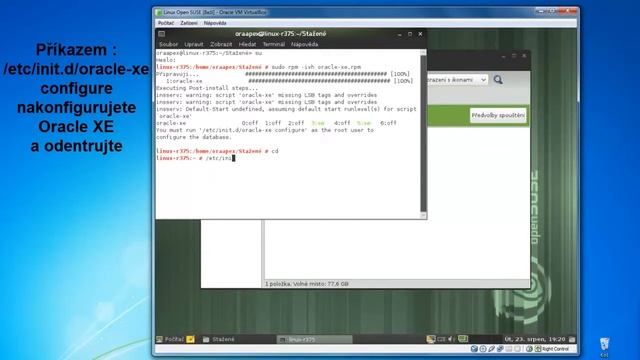Open VirtualBox Nápověda menu
Screen dimensions: 640x360
(x=215, y=23)
